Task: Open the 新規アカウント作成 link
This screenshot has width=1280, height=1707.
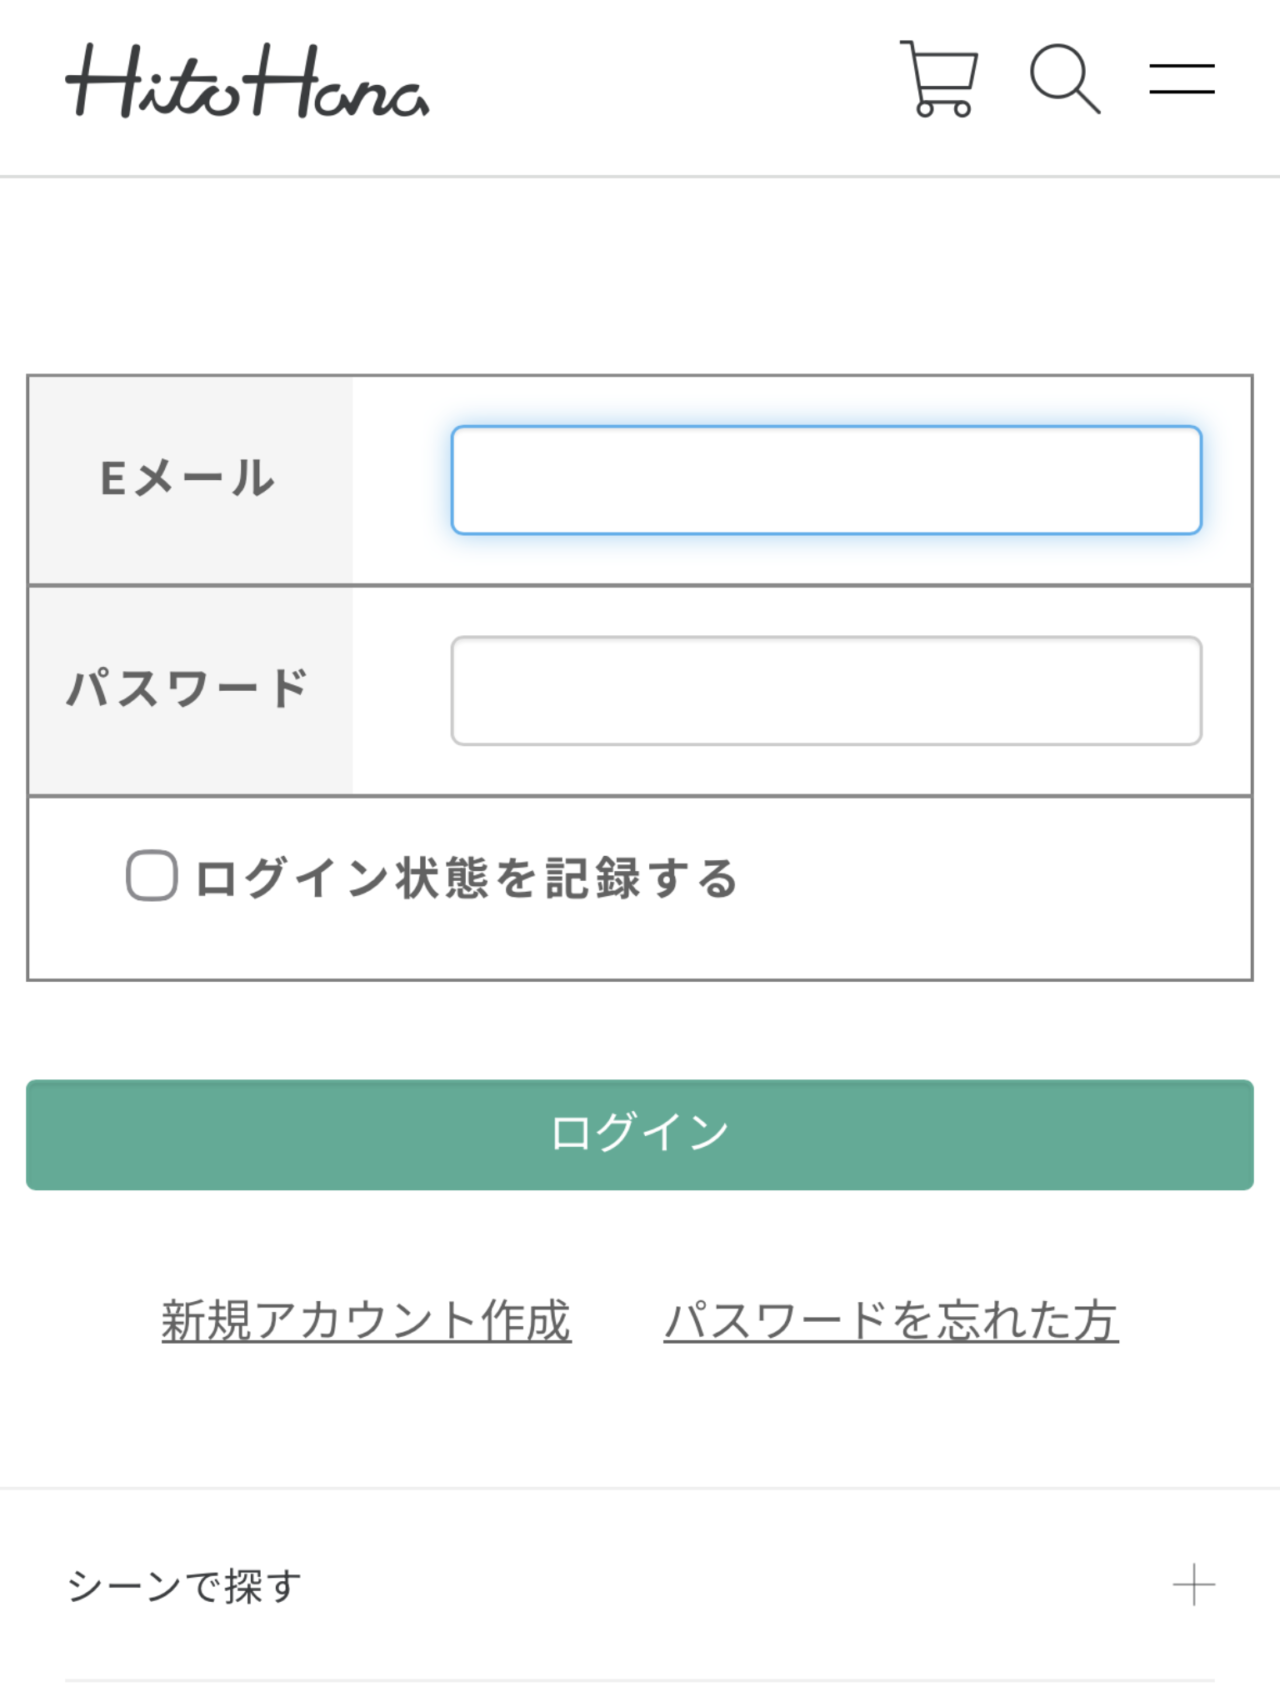Action: coord(366,1320)
